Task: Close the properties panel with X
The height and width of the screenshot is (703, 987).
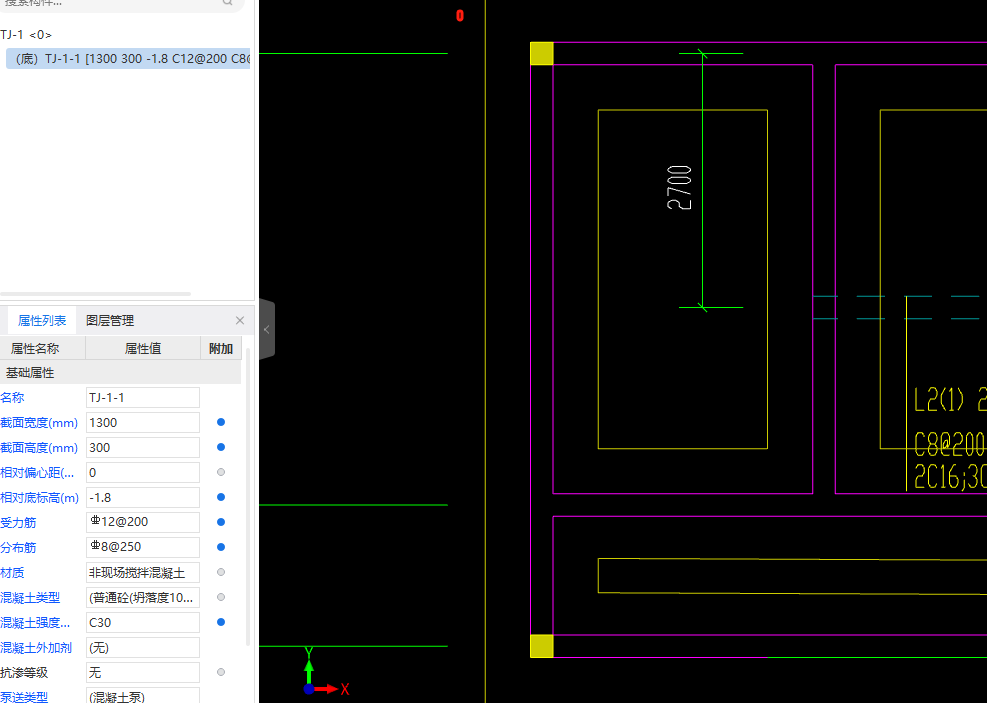Action: (240, 320)
